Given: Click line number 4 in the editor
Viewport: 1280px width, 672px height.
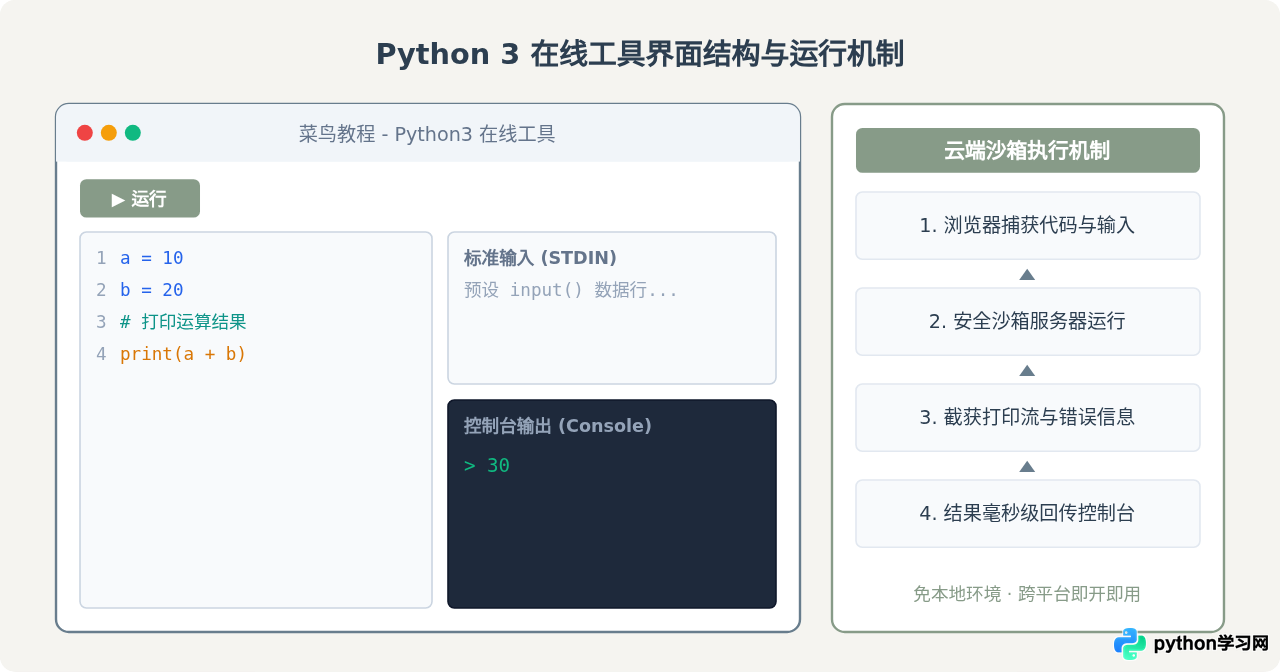Looking at the screenshot, I should tap(101, 354).
